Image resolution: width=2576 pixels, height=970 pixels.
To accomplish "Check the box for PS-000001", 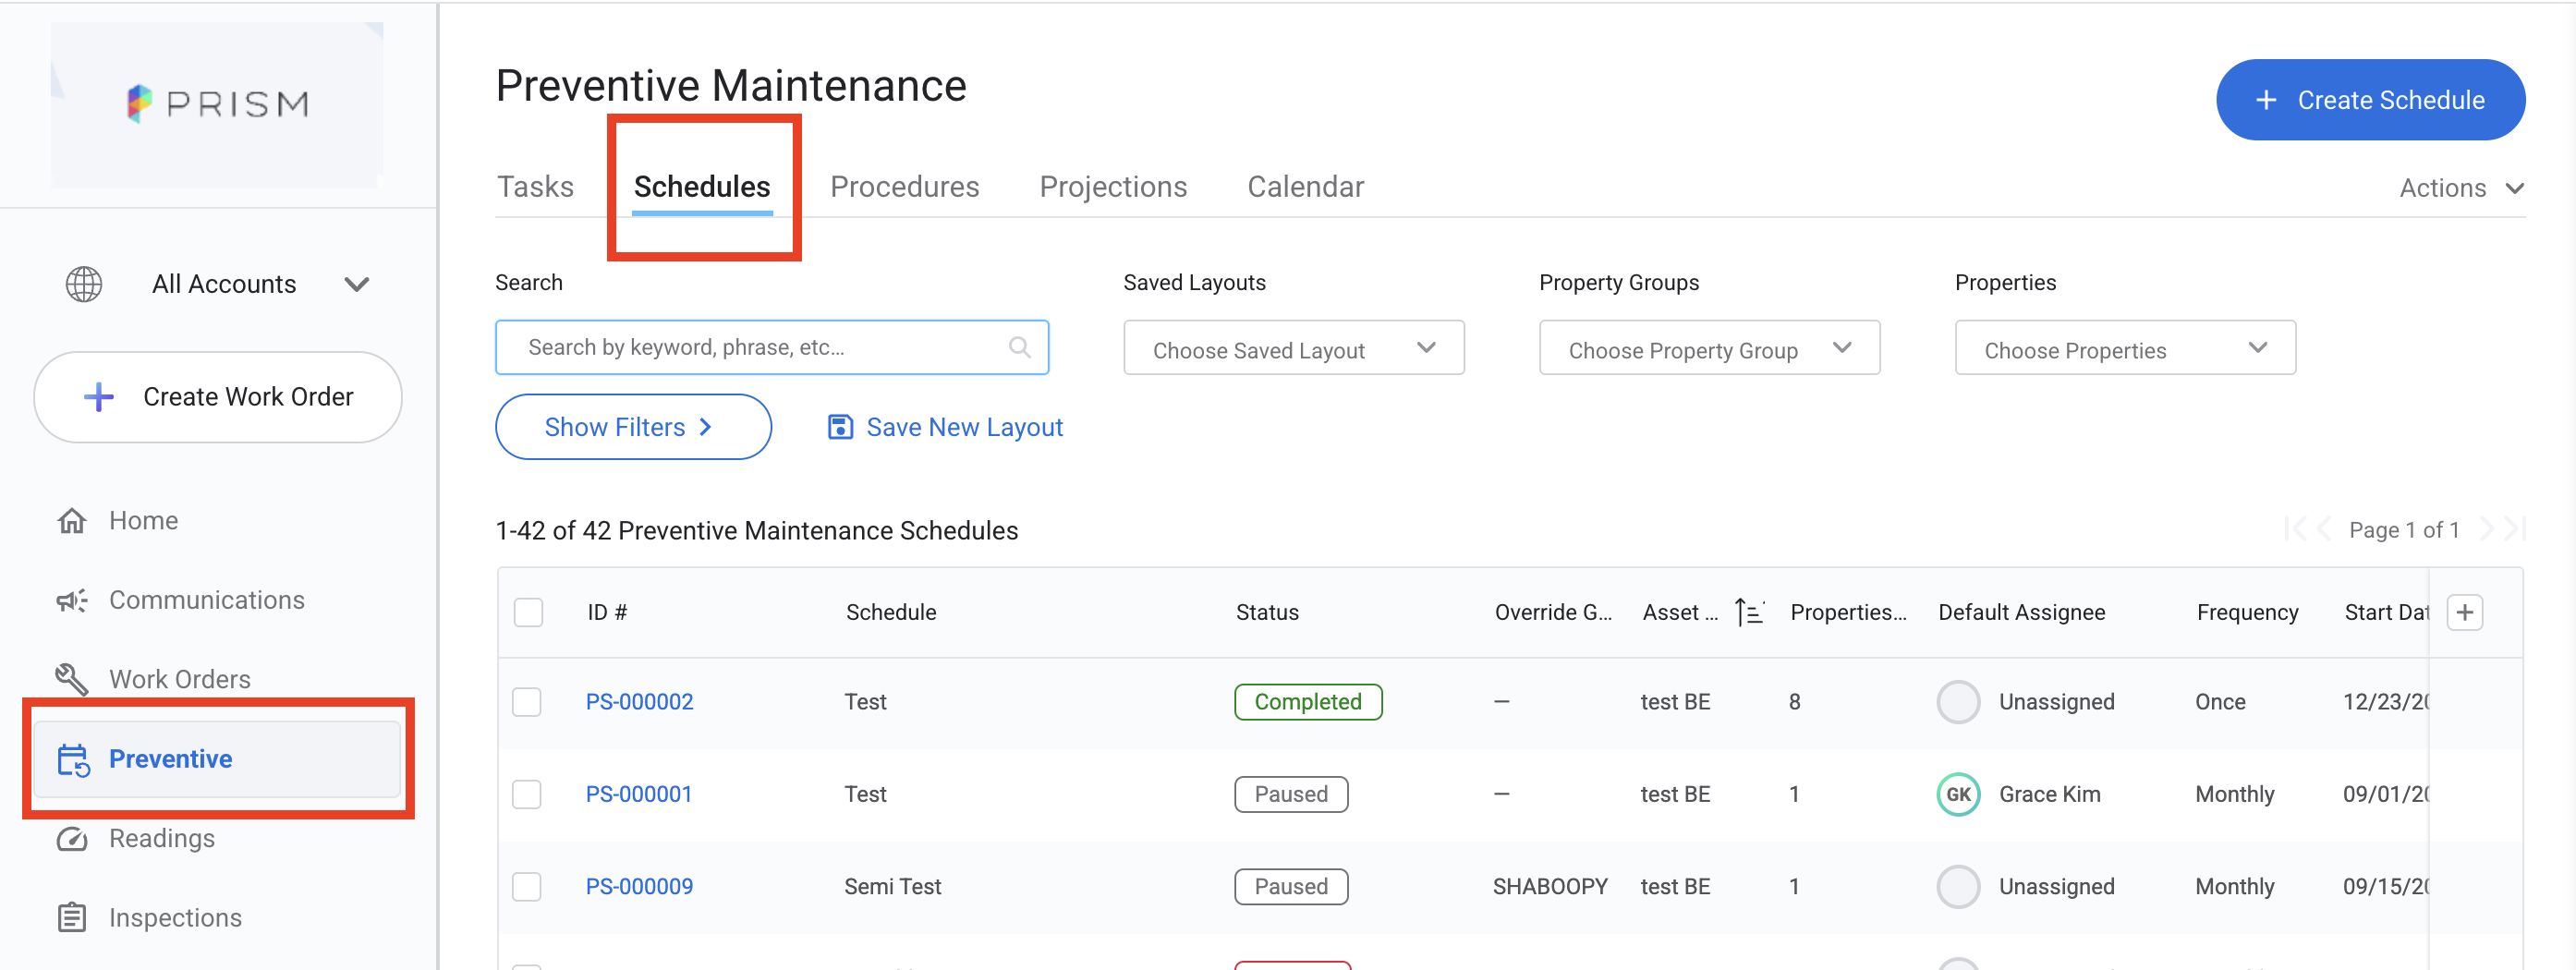I will [526, 794].
